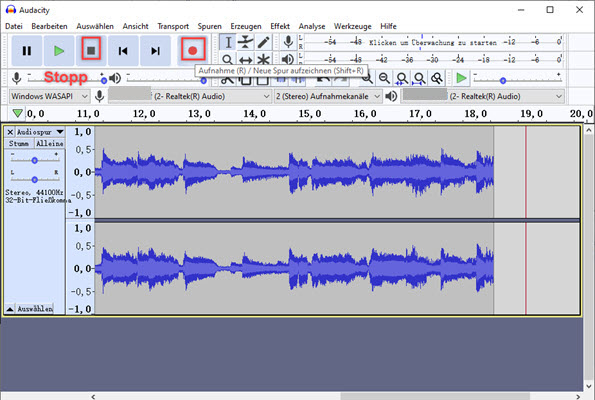Select the Time Shift tool
This screenshot has height=400, width=595.
[246, 59]
